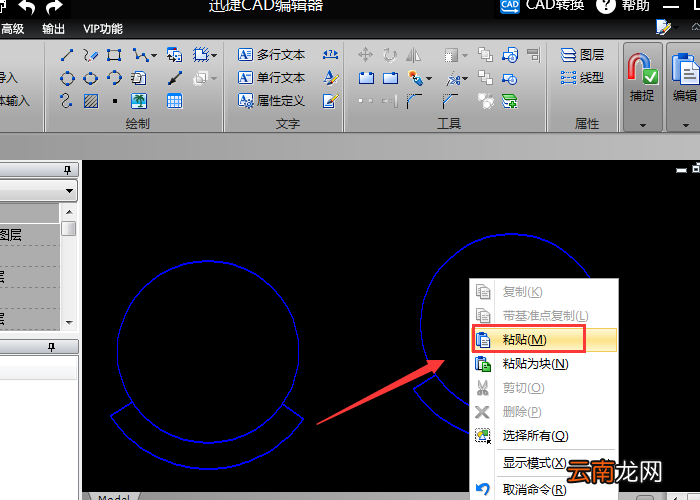The image size is (700, 500).
Task: Click the insert image palm tree icon
Action: point(139,101)
